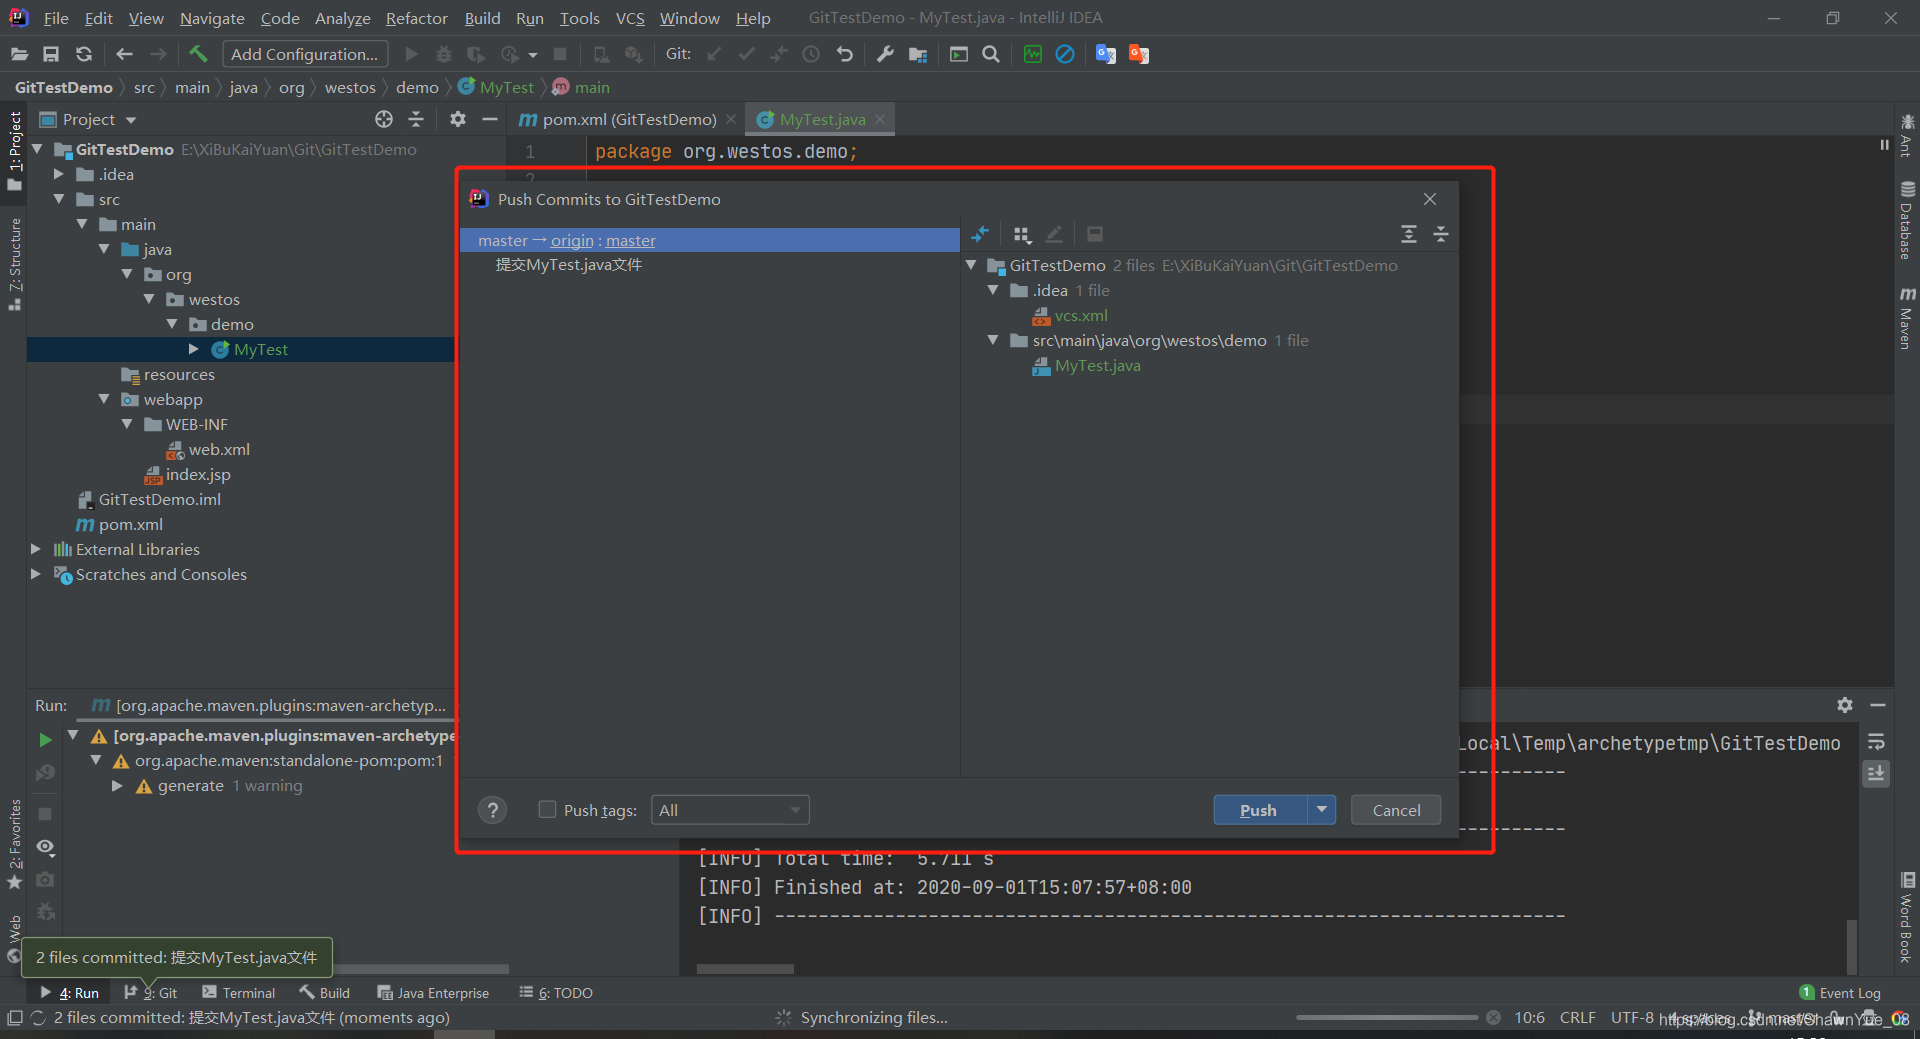Open Project panel gear options
The image size is (1920, 1039).
coord(458,119)
